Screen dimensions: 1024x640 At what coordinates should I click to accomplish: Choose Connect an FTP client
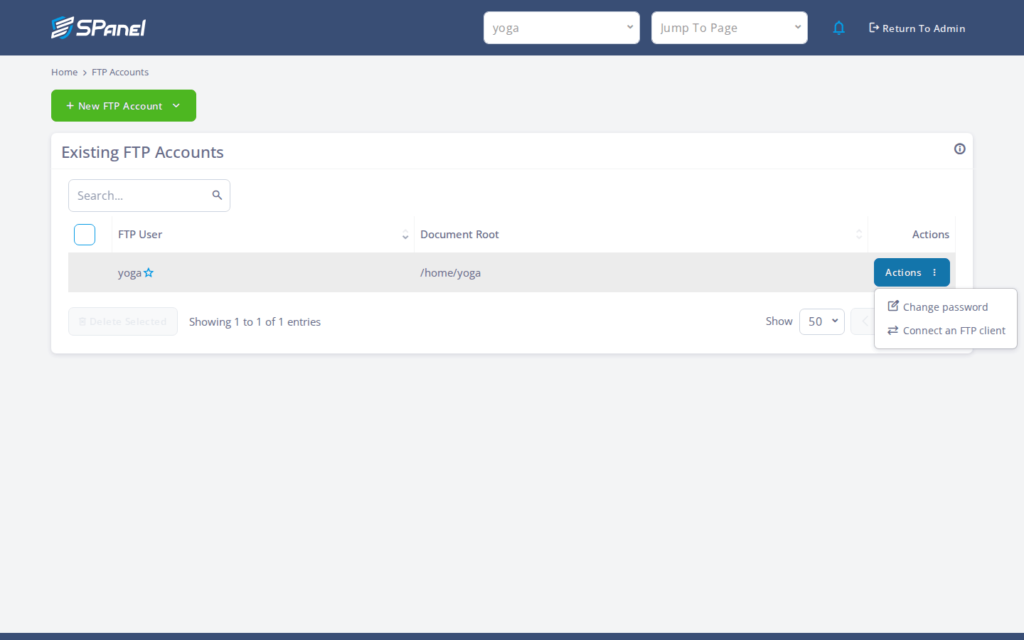(945, 330)
